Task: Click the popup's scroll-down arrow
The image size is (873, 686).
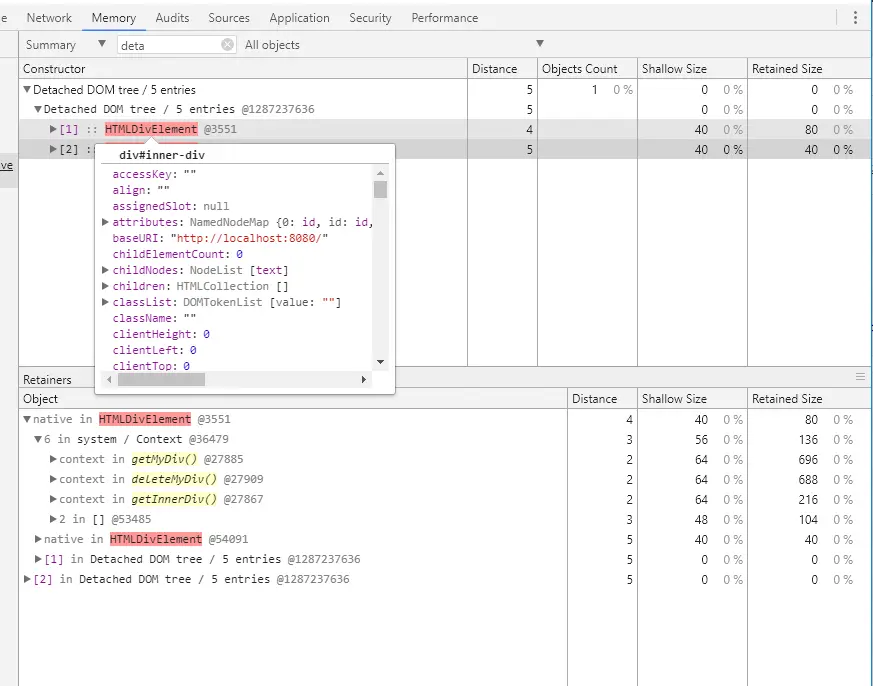Action: 380,362
